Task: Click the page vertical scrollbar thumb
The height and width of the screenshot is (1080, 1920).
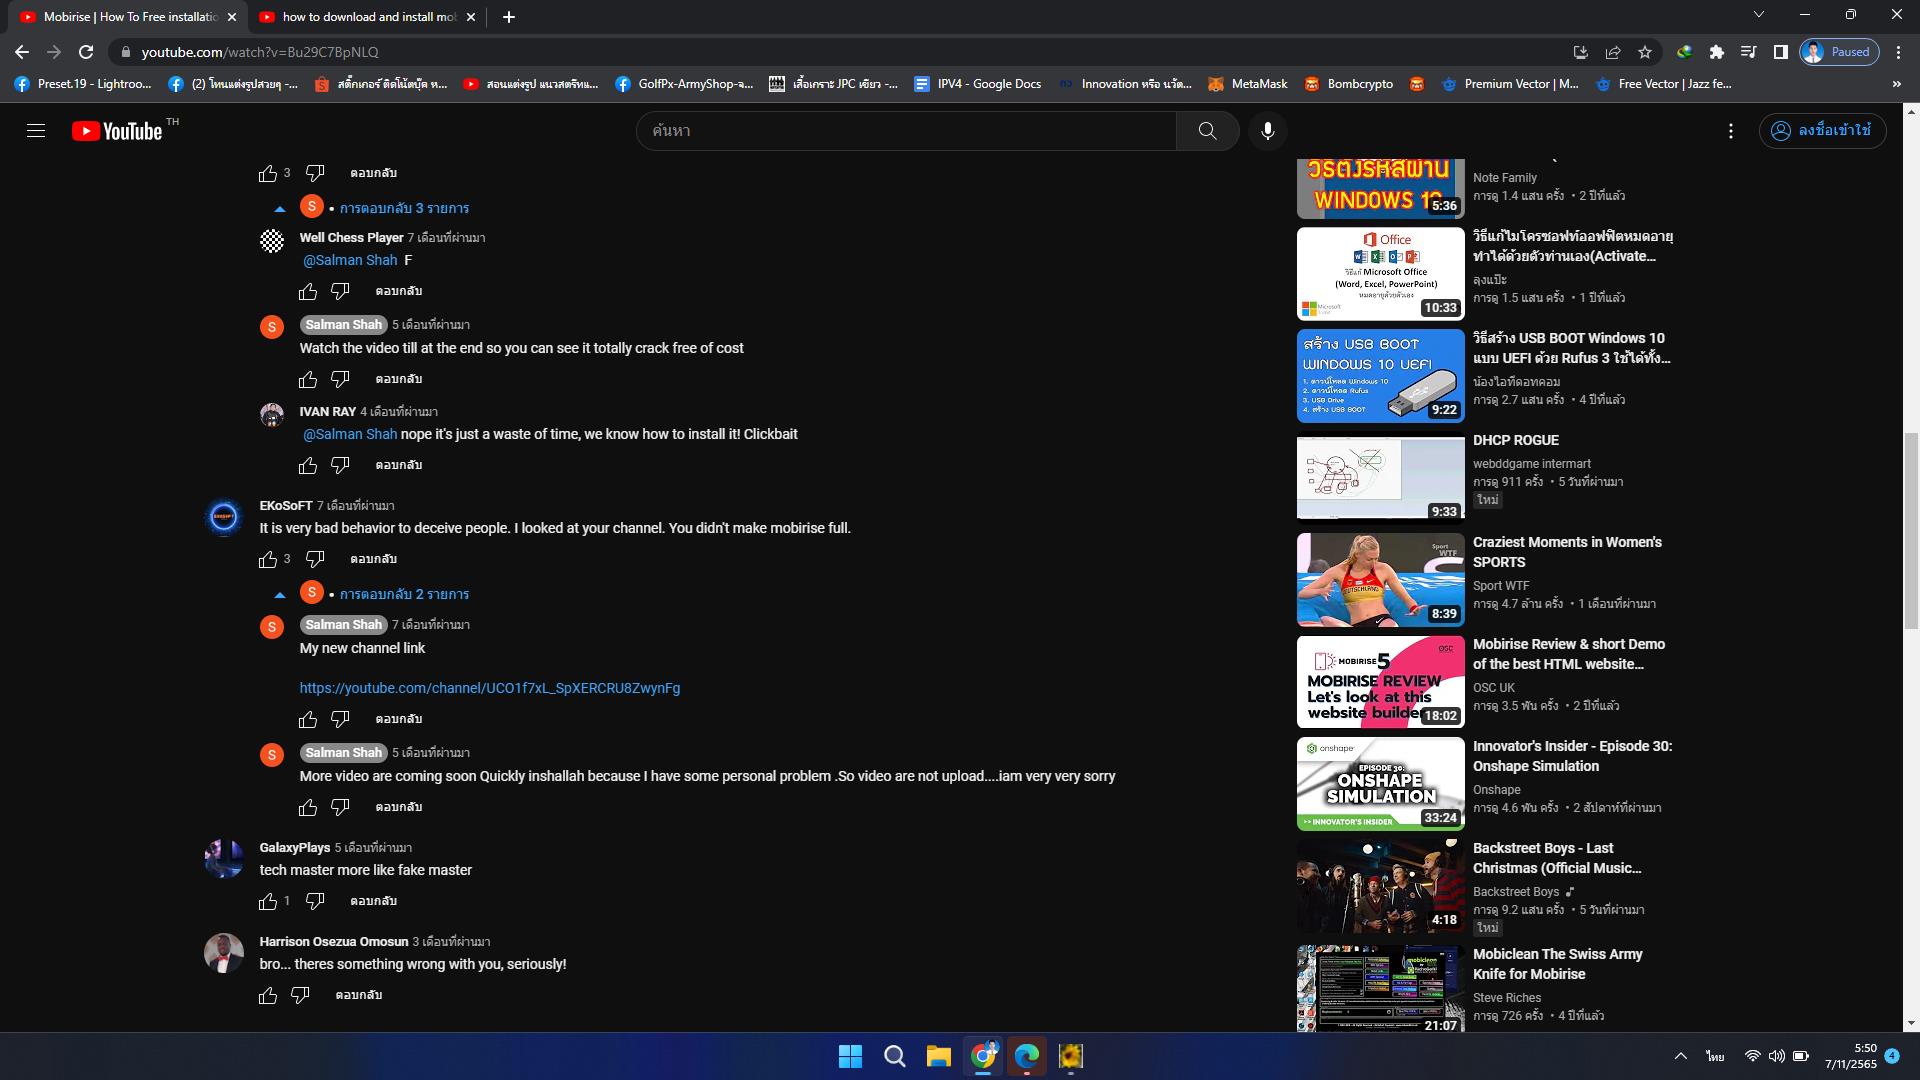Action: coord(1911,530)
